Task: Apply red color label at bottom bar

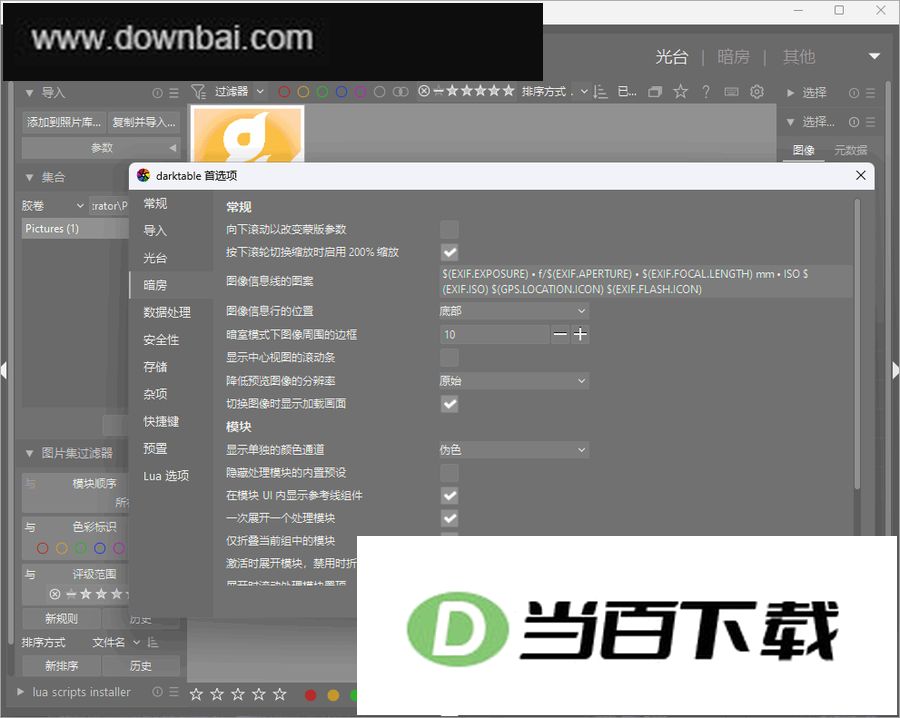Action: click(x=311, y=696)
